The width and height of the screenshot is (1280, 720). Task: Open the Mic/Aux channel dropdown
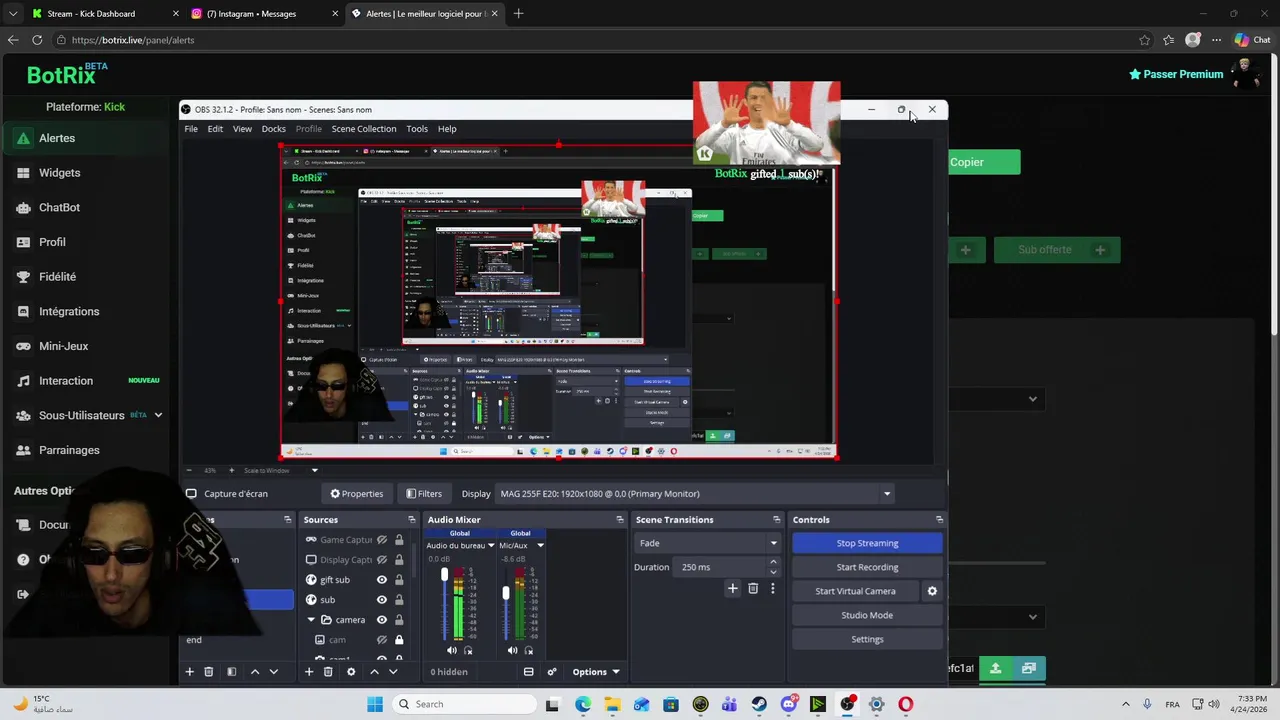pos(540,546)
